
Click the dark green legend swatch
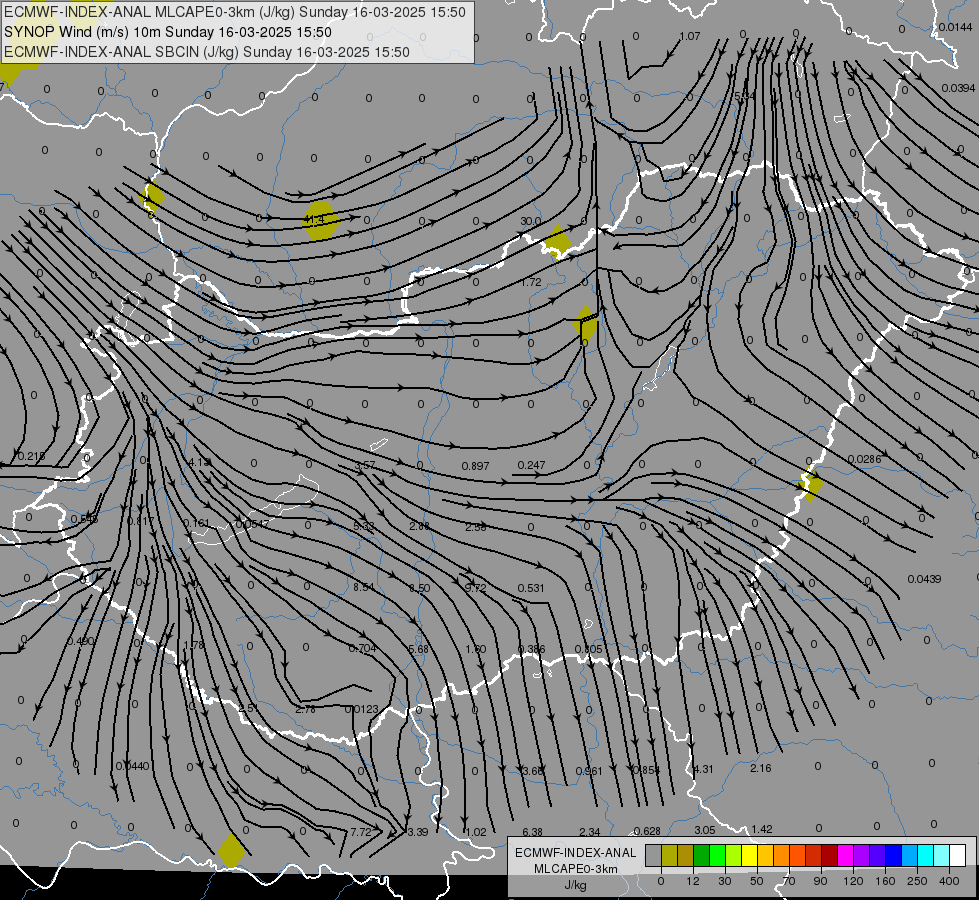coord(701,856)
